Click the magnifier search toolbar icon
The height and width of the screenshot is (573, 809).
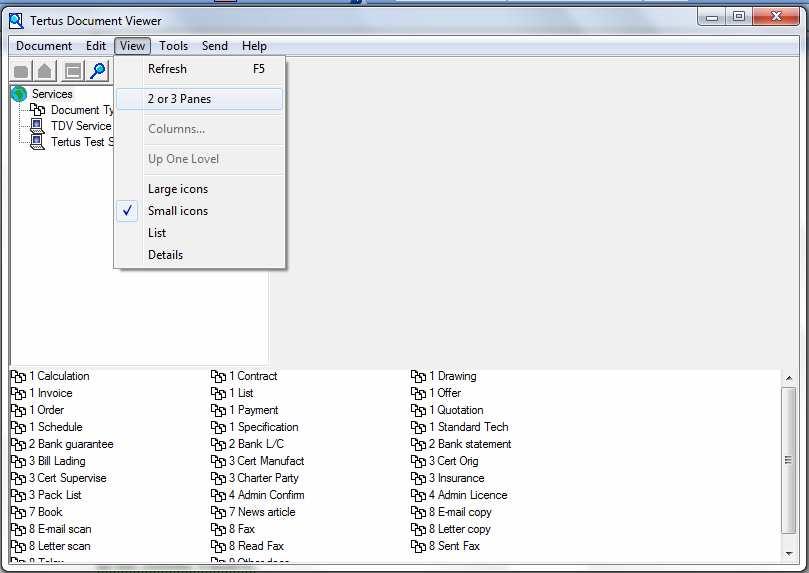[98, 71]
